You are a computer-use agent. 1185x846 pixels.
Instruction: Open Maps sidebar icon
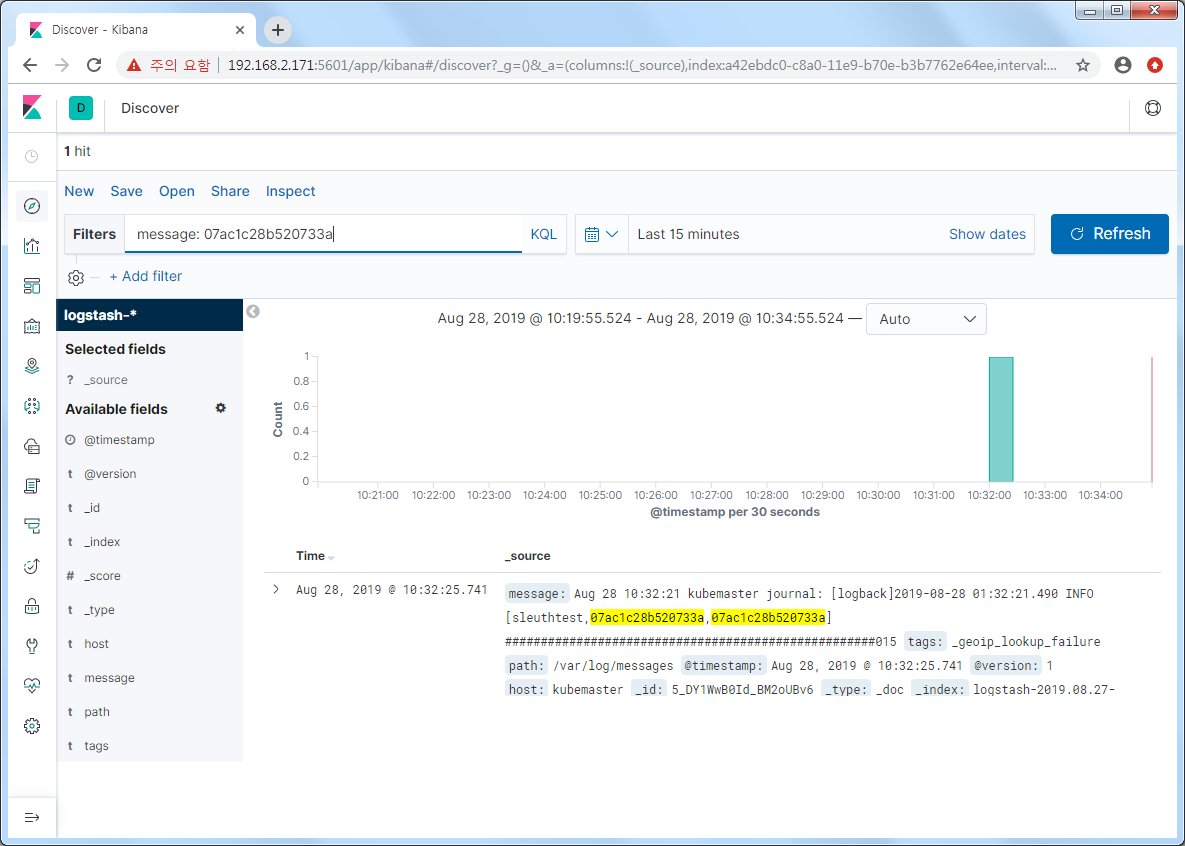[x=32, y=366]
